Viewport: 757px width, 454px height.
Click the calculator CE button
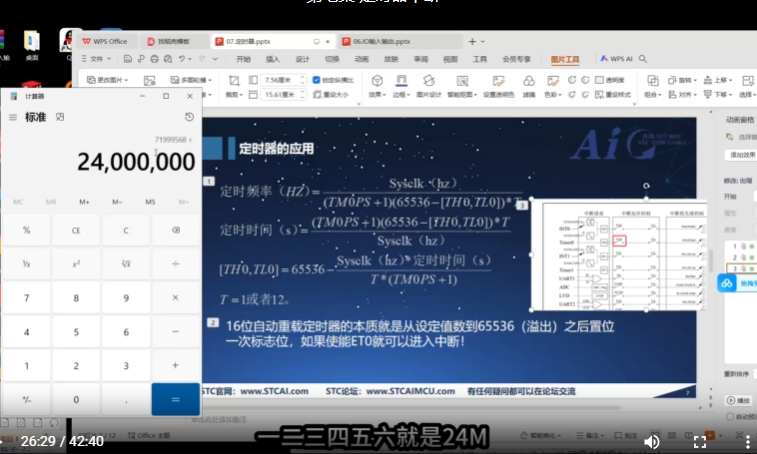click(76, 230)
